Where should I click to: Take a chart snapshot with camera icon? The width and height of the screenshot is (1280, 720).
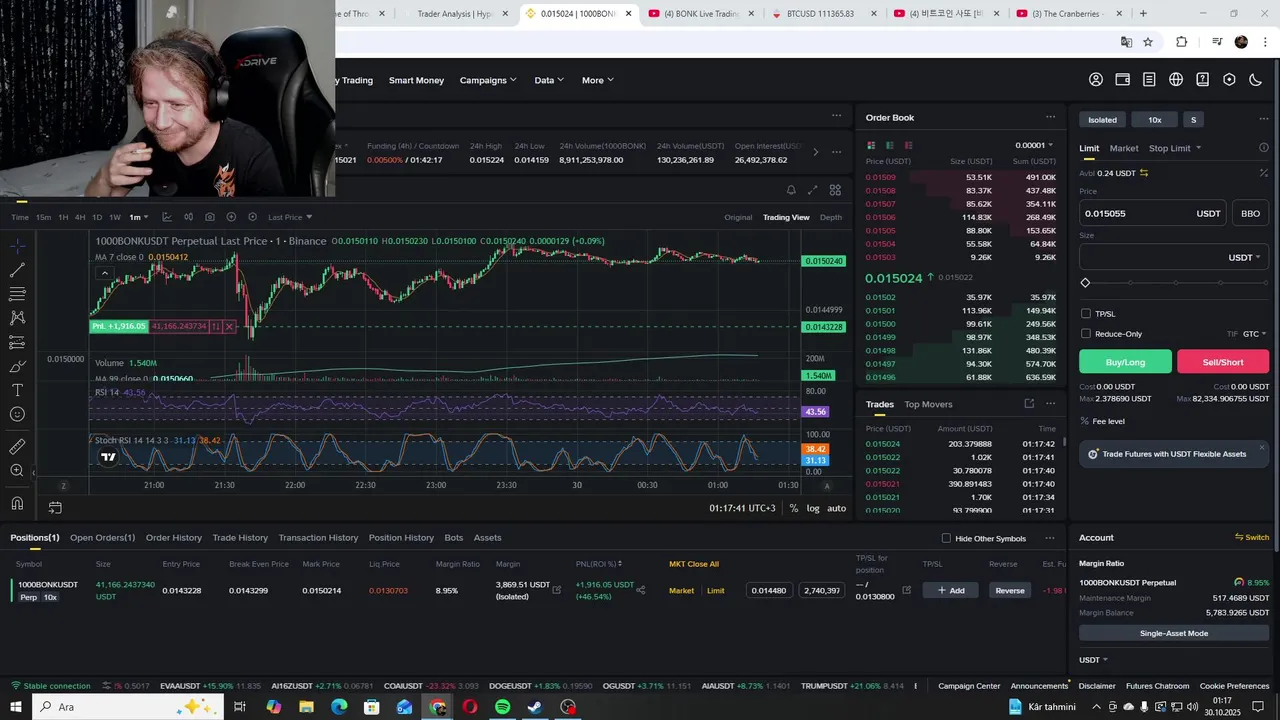209,217
